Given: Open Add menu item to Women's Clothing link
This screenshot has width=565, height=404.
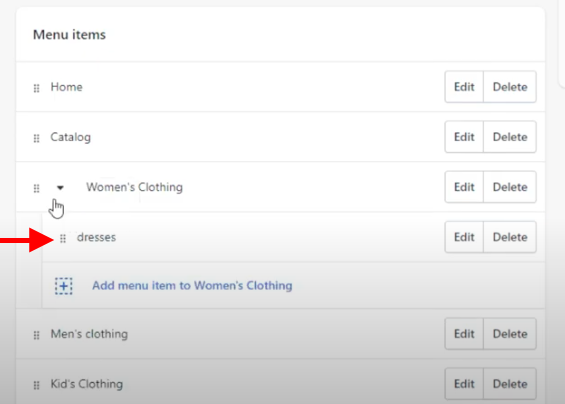Looking at the screenshot, I should tap(192, 285).
